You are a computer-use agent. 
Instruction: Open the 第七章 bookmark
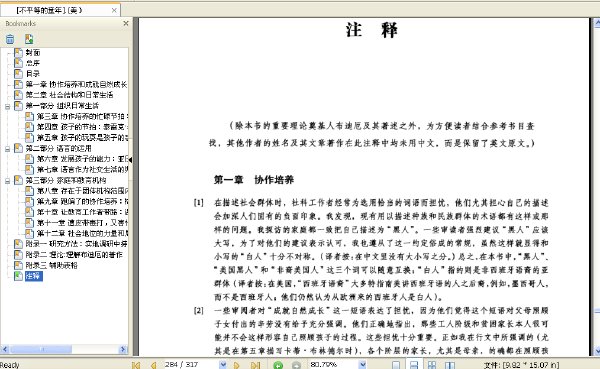[82, 169]
